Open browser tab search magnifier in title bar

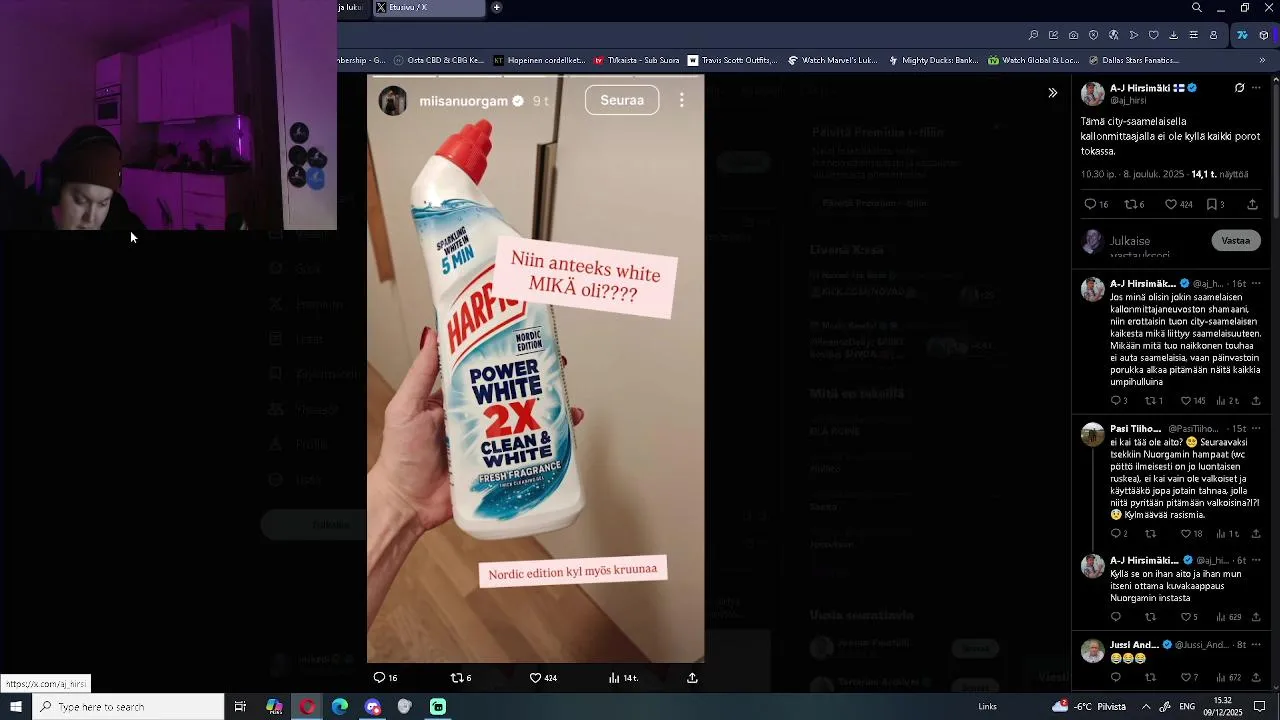pos(1197,8)
